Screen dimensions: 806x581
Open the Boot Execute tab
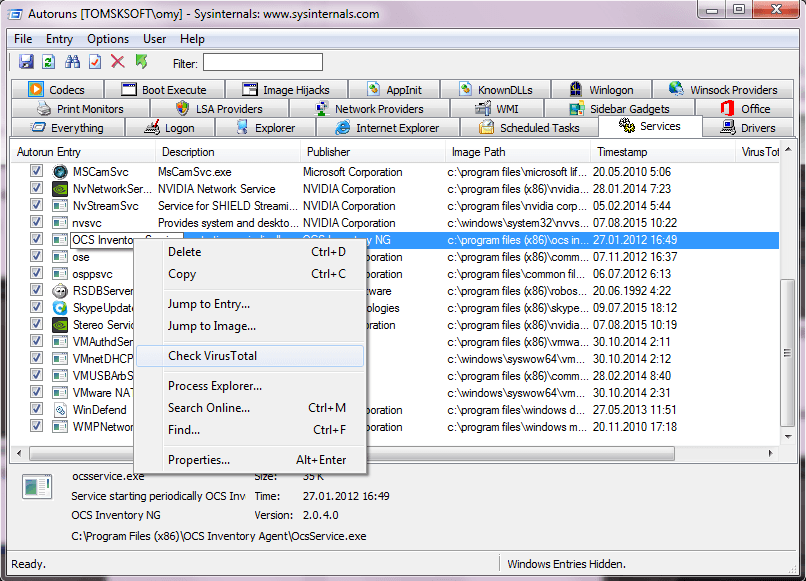coord(164,89)
